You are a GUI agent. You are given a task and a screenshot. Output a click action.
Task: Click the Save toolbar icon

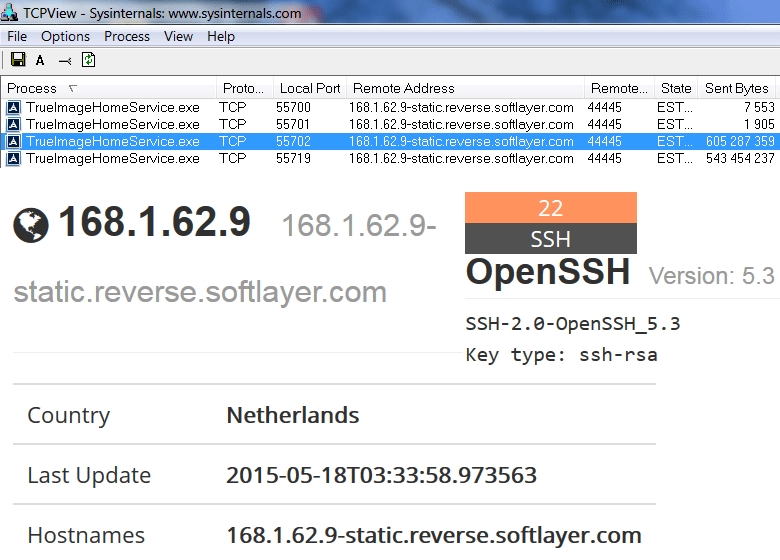point(18,60)
